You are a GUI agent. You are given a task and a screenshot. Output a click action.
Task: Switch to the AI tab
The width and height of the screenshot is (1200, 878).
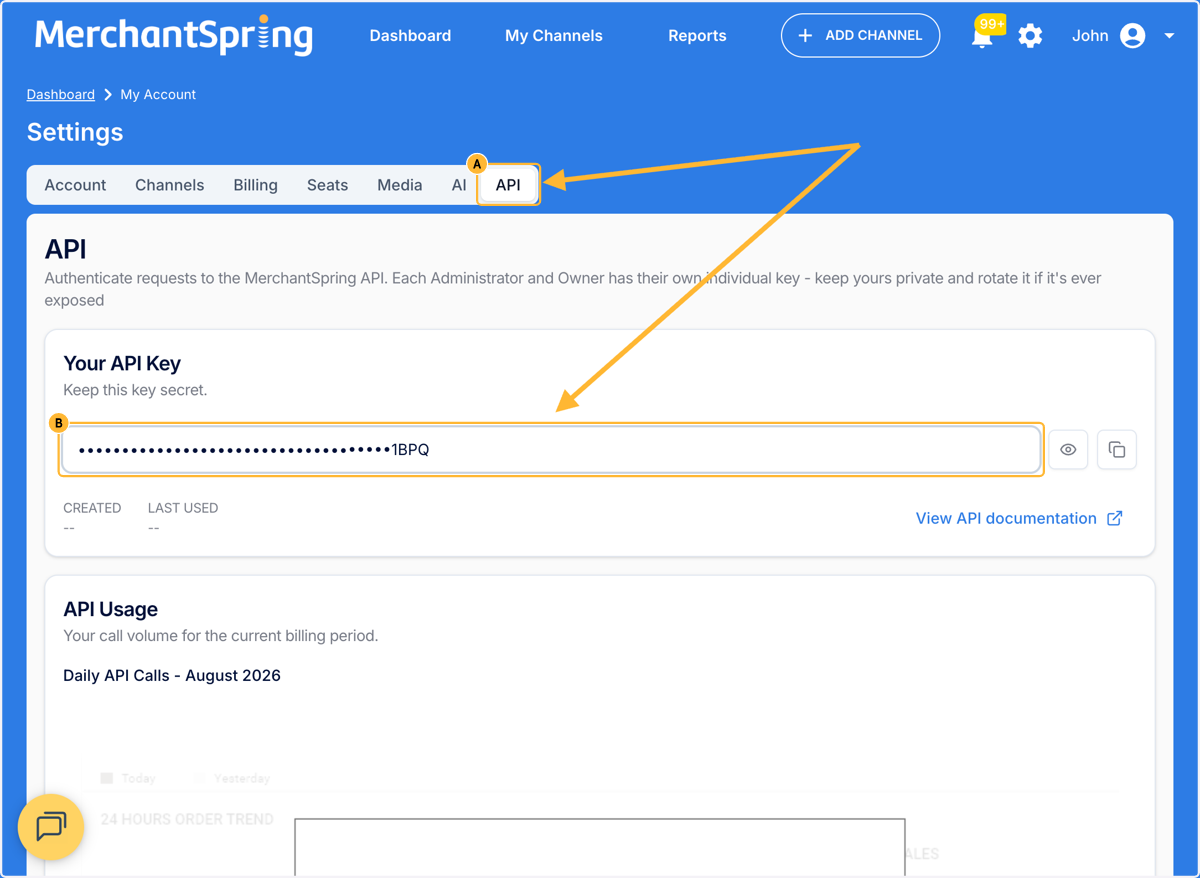click(x=459, y=185)
